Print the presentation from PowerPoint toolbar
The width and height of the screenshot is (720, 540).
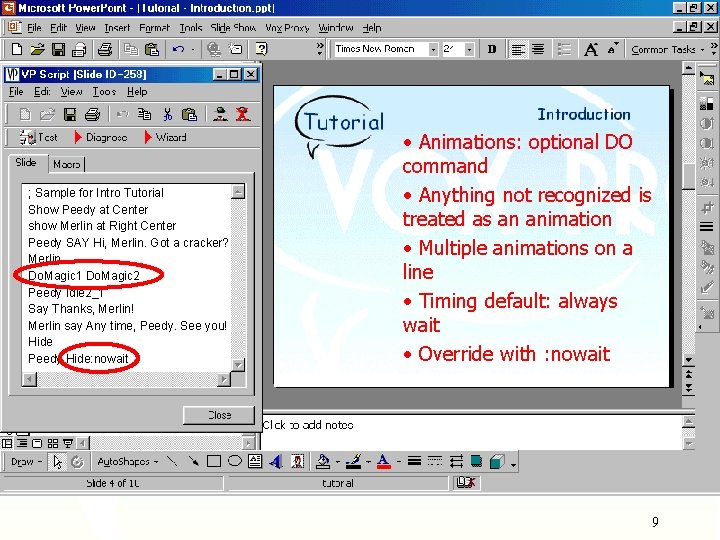point(105,49)
